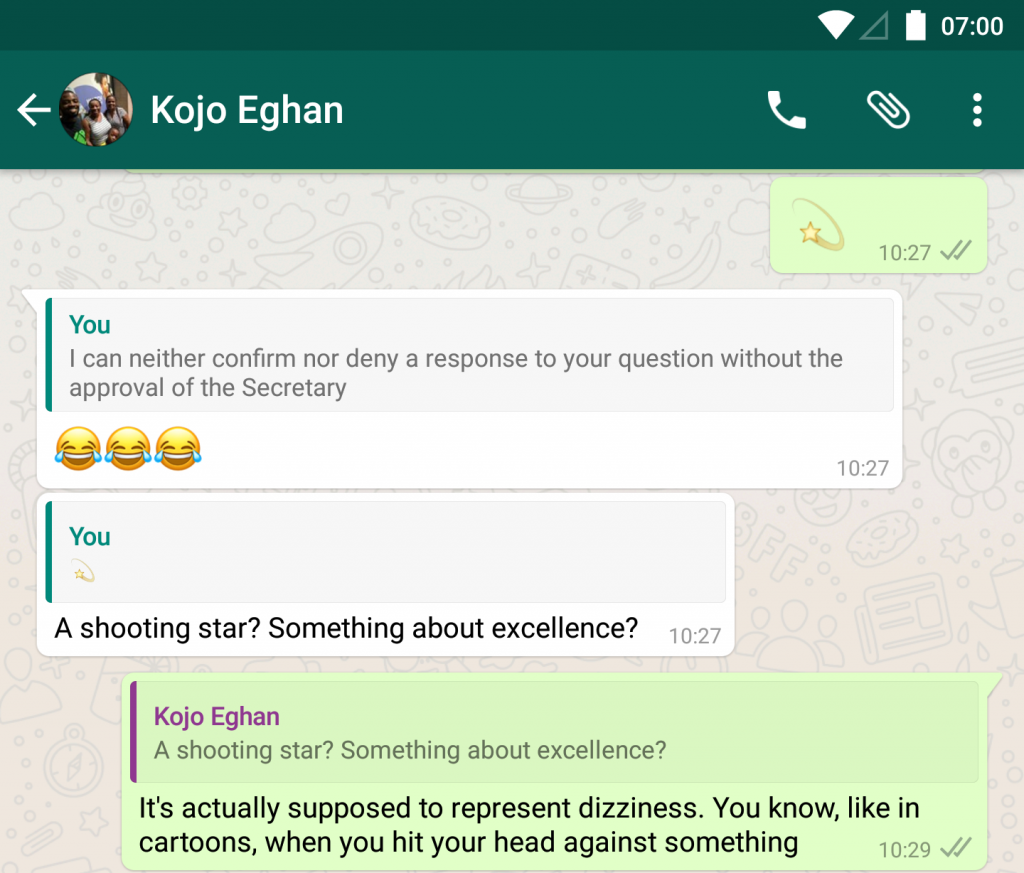Image resolution: width=1024 pixels, height=873 pixels.
Task: Tap read receipt ticks at 10:29
Action: click(x=956, y=848)
